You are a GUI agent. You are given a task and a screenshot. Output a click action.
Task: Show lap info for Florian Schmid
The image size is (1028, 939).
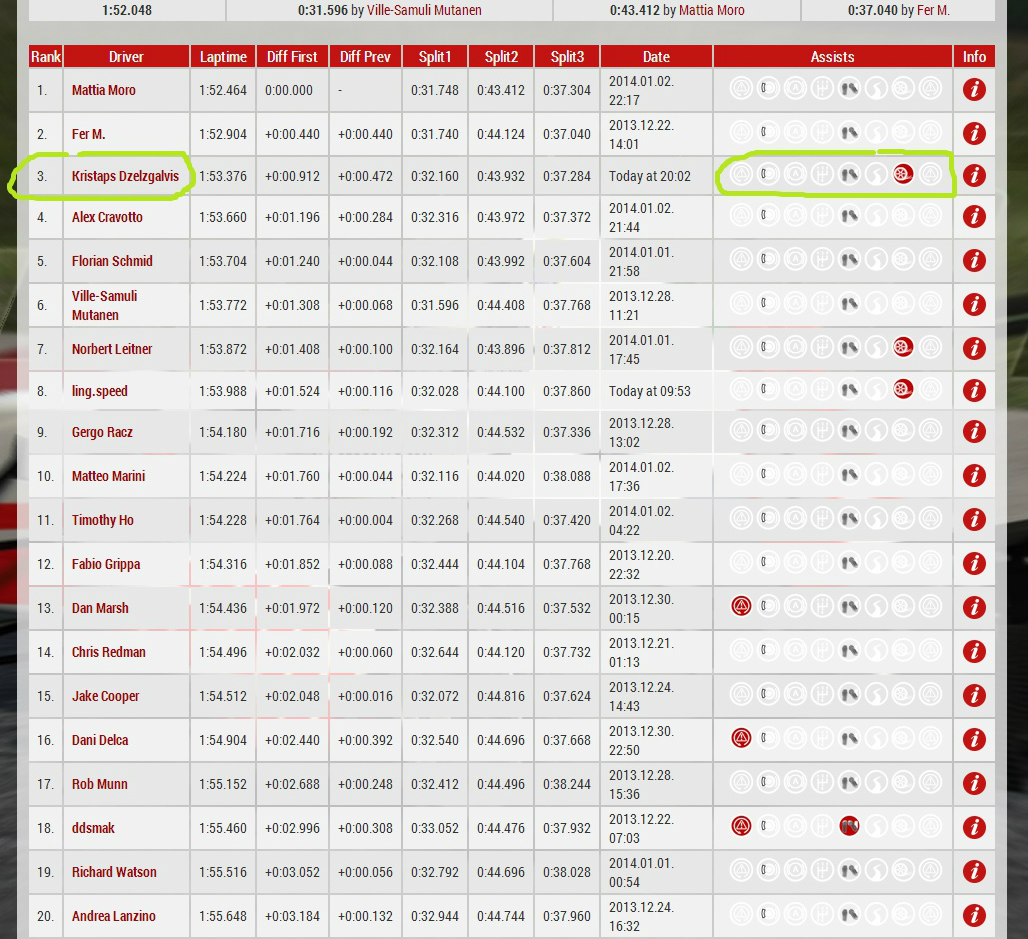click(974, 260)
